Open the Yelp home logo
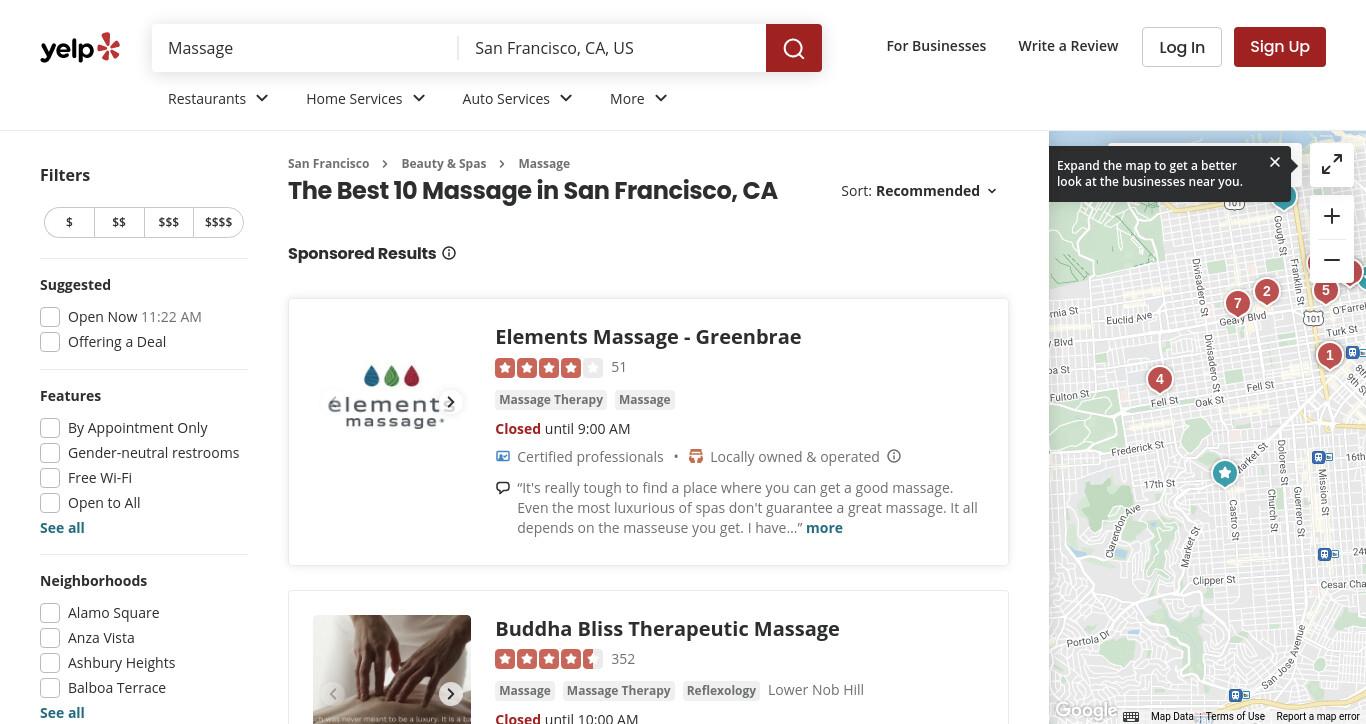1366x724 pixels. click(80, 48)
